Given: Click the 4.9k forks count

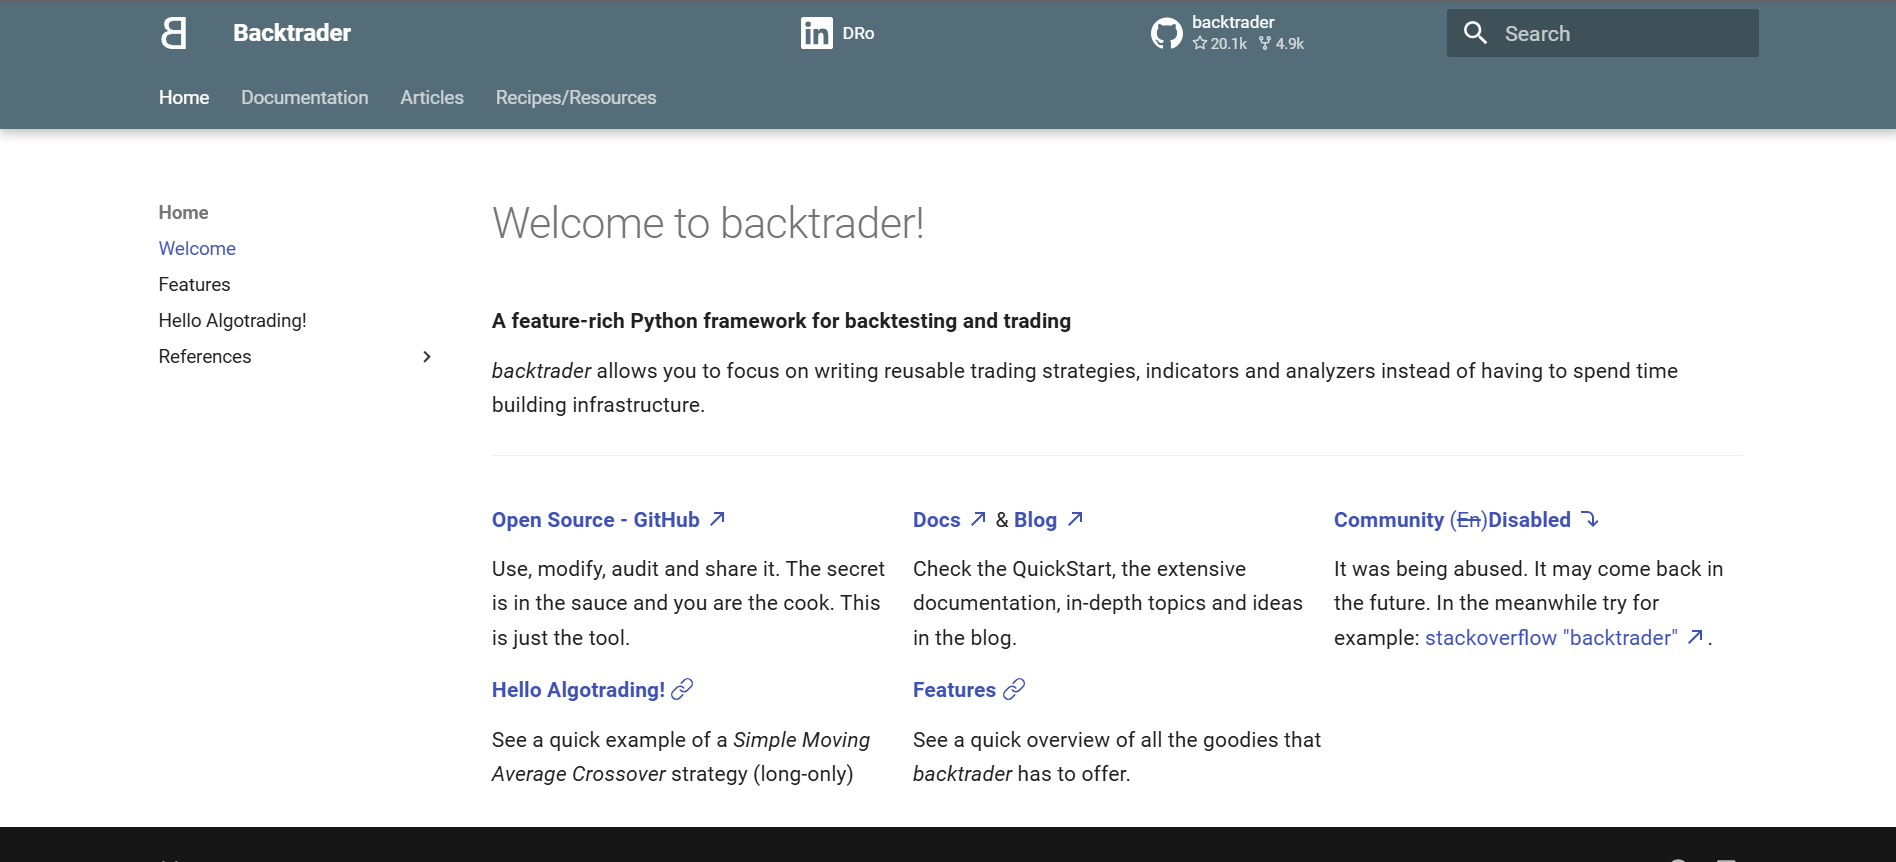Looking at the screenshot, I should tap(1281, 44).
